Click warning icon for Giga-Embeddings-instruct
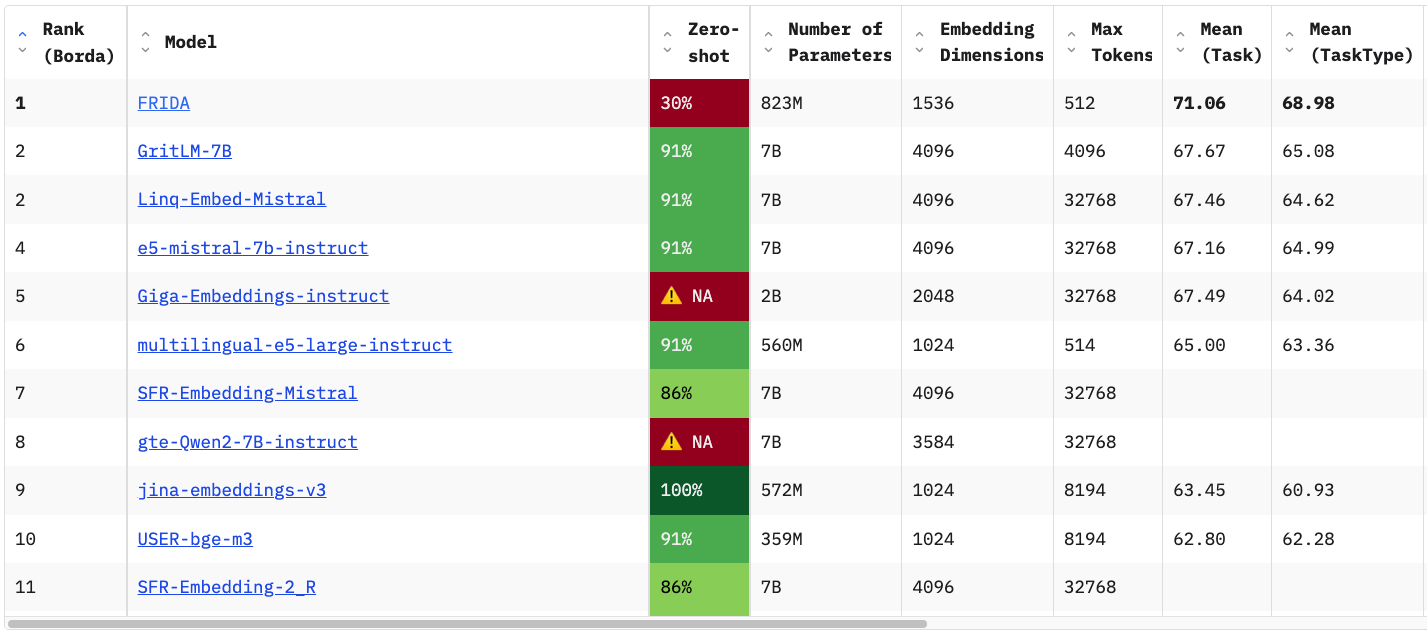This screenshot has width=1427, height=630. (672, 296)
